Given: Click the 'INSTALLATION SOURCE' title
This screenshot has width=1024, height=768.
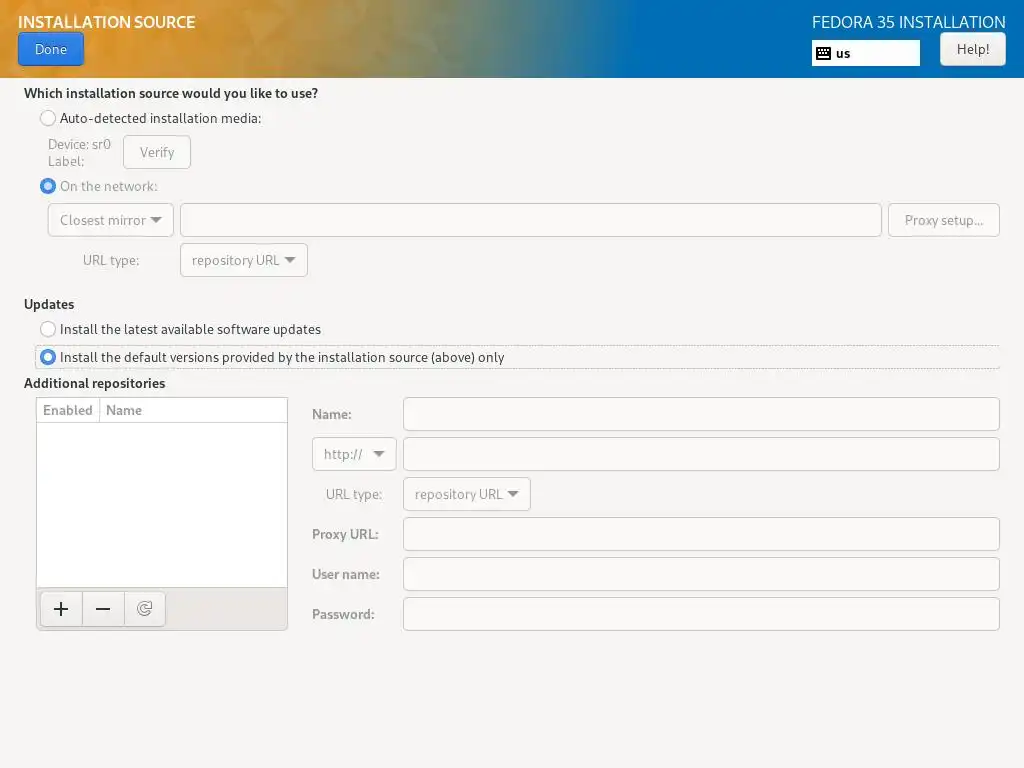Looking at the screenshot, I should (x=106, y=22).
